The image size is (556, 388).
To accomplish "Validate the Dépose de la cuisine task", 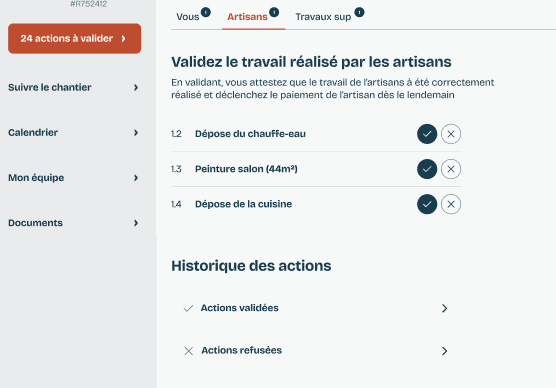I will (x=427, y=204).
